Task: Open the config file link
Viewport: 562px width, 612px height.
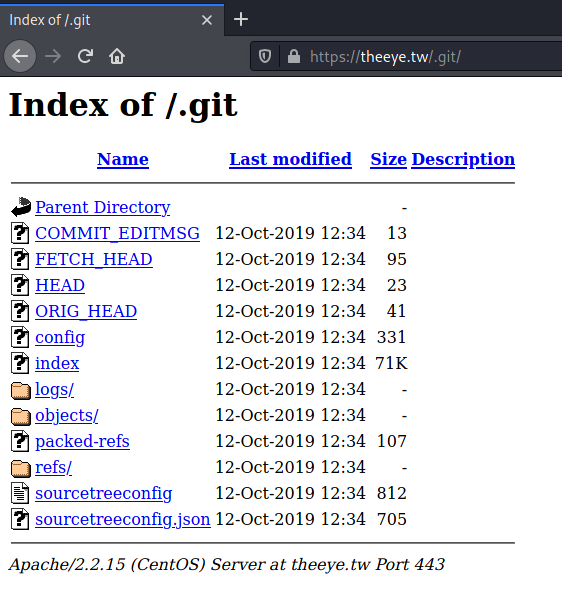Action: 60,338
